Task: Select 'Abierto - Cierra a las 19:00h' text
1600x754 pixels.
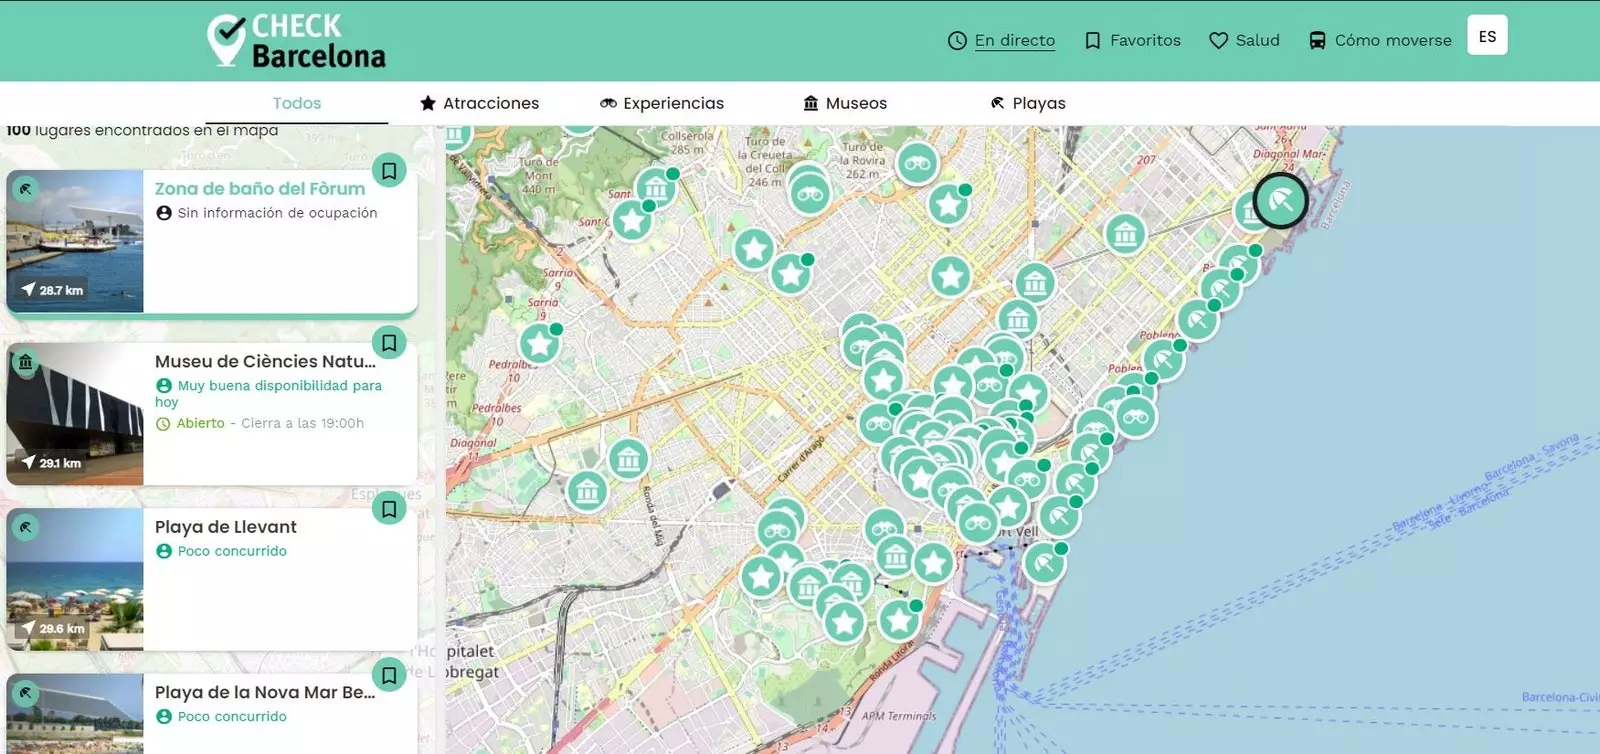Action: click(260, 423)
